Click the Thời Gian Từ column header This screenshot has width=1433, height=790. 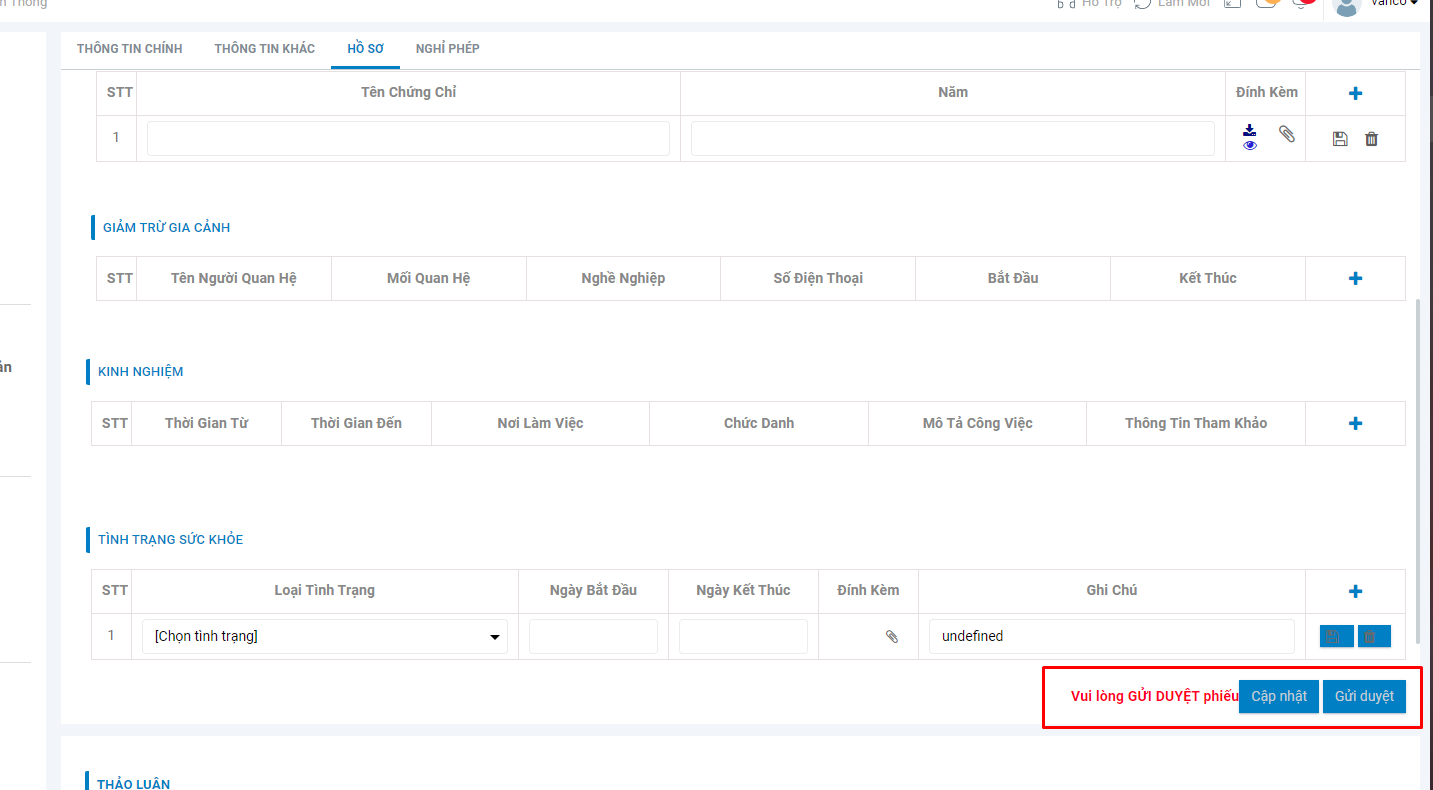point(206,423)
